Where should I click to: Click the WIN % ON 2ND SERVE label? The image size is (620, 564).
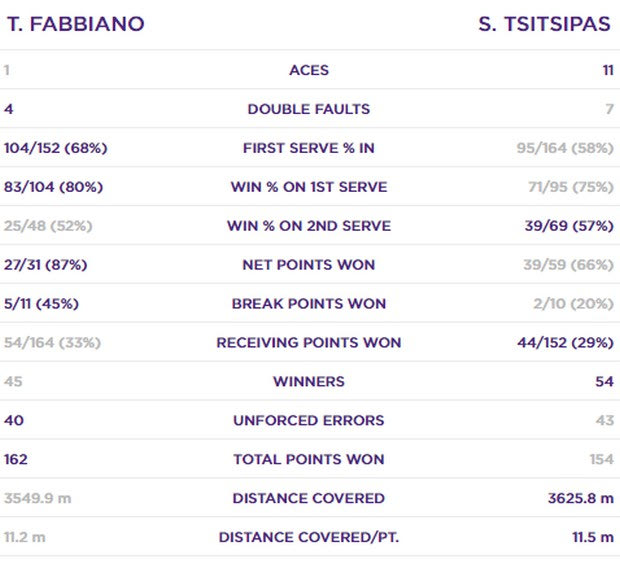click(309, 226)
